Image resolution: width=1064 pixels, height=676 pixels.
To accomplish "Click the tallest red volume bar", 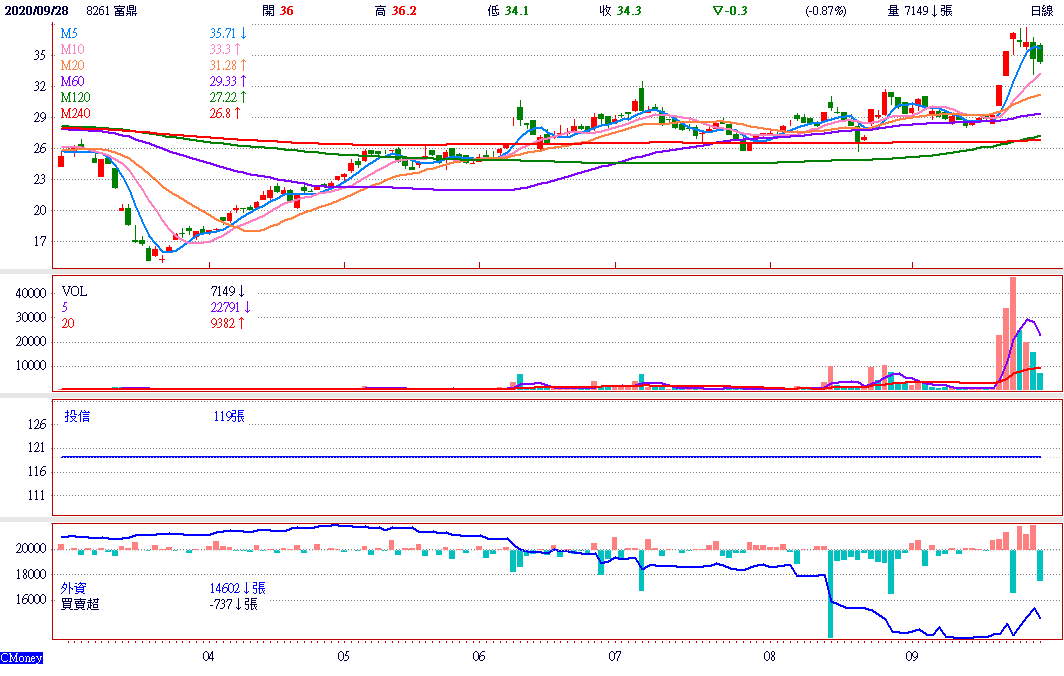I will pyautogui.click(x=1013, y=332).
